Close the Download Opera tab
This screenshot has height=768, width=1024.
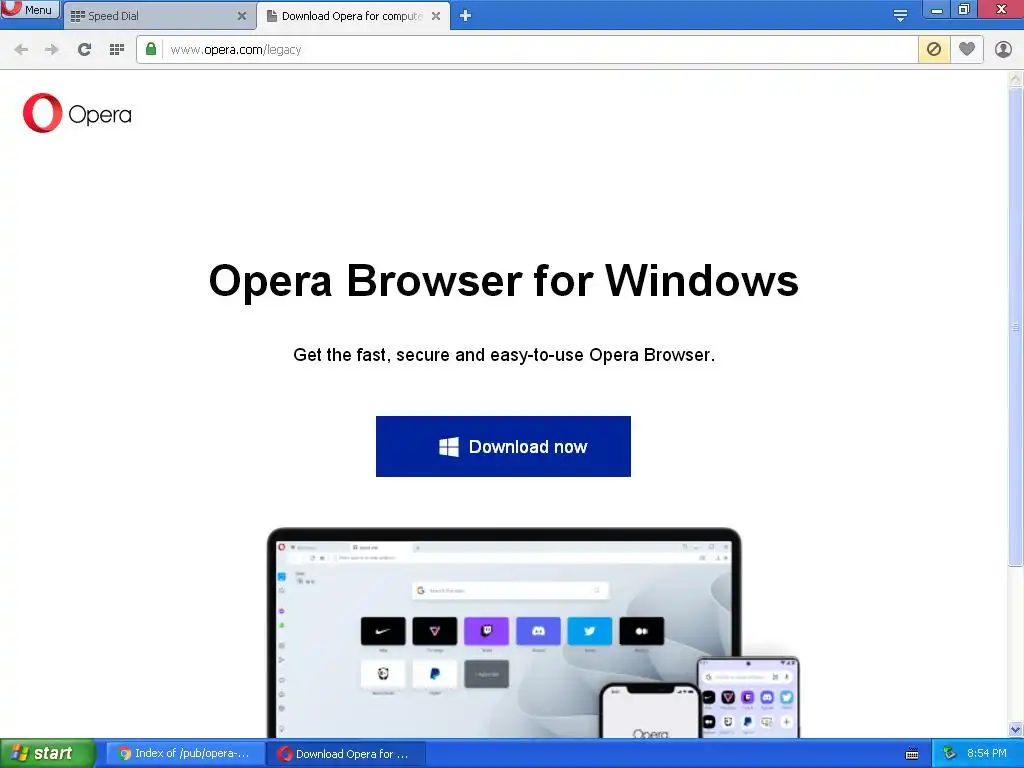tap(436, 16)
